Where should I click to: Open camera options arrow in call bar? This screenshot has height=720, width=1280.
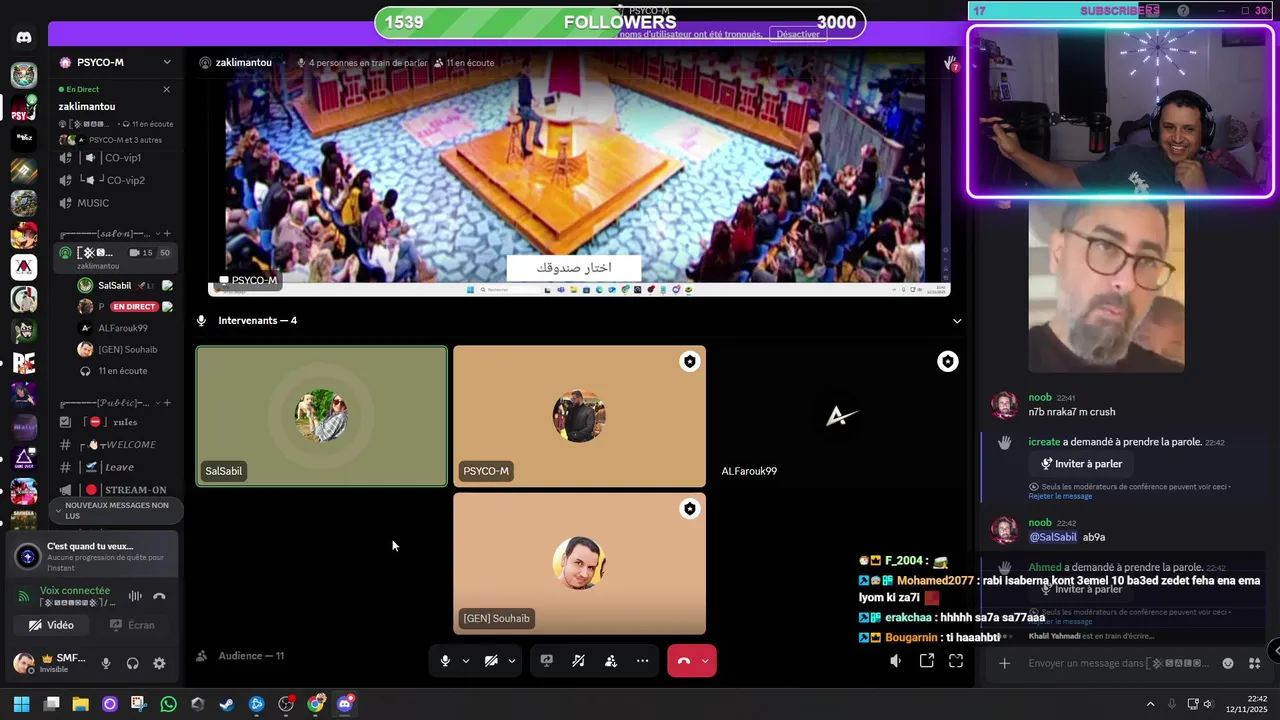point(511,661)
